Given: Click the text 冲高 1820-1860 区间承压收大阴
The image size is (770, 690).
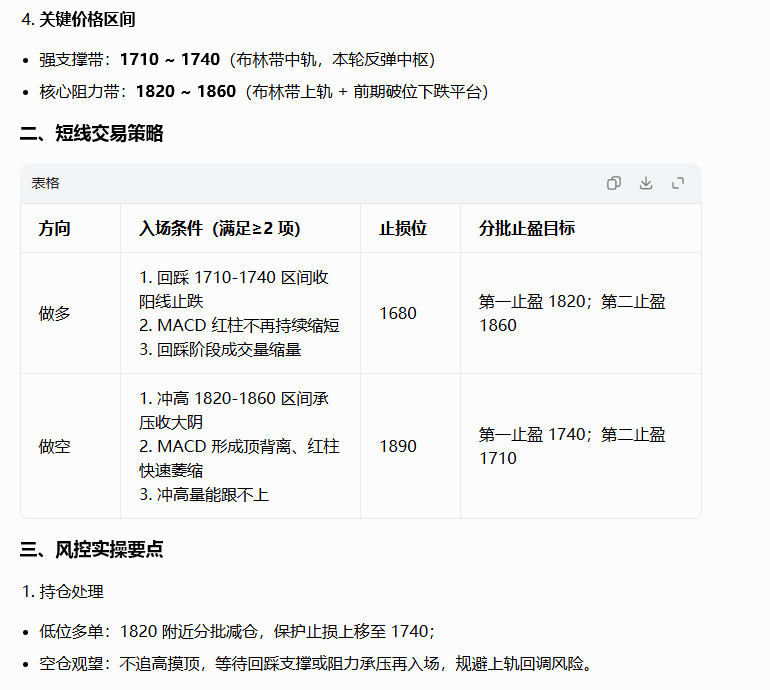Looking at the screenshot, I should click(234, 410).
